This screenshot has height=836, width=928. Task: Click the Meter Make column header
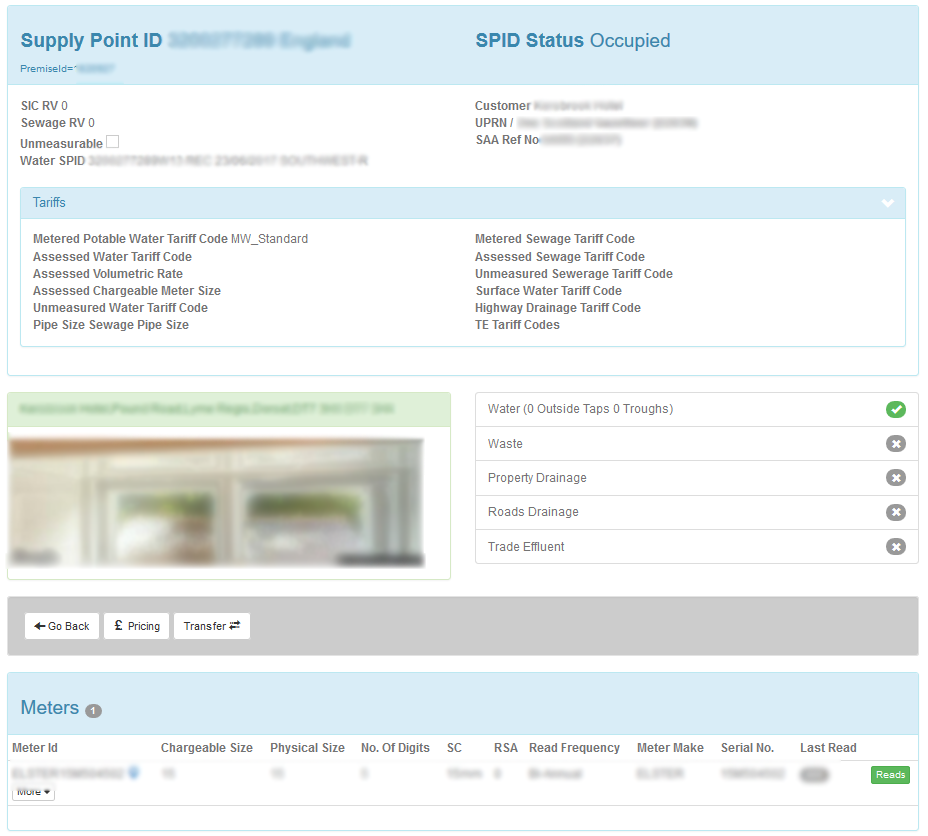tap(670, 748)
